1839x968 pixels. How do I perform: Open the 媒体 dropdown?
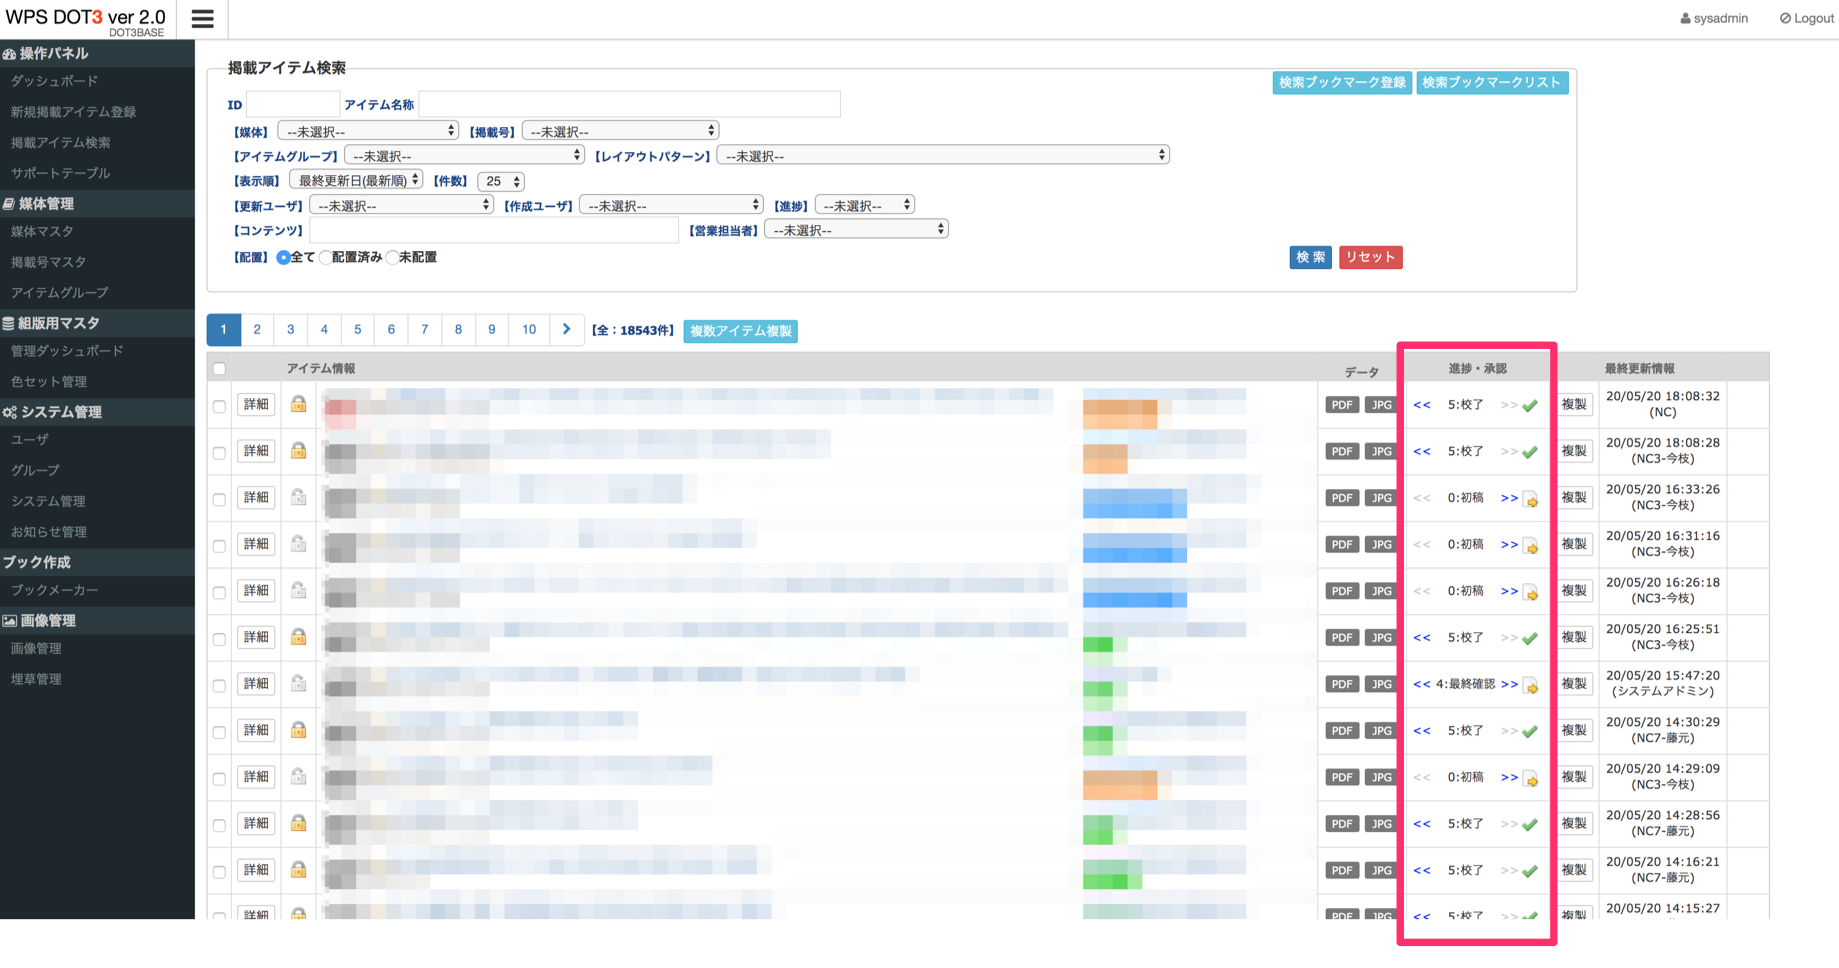click(x=368, y=131)
